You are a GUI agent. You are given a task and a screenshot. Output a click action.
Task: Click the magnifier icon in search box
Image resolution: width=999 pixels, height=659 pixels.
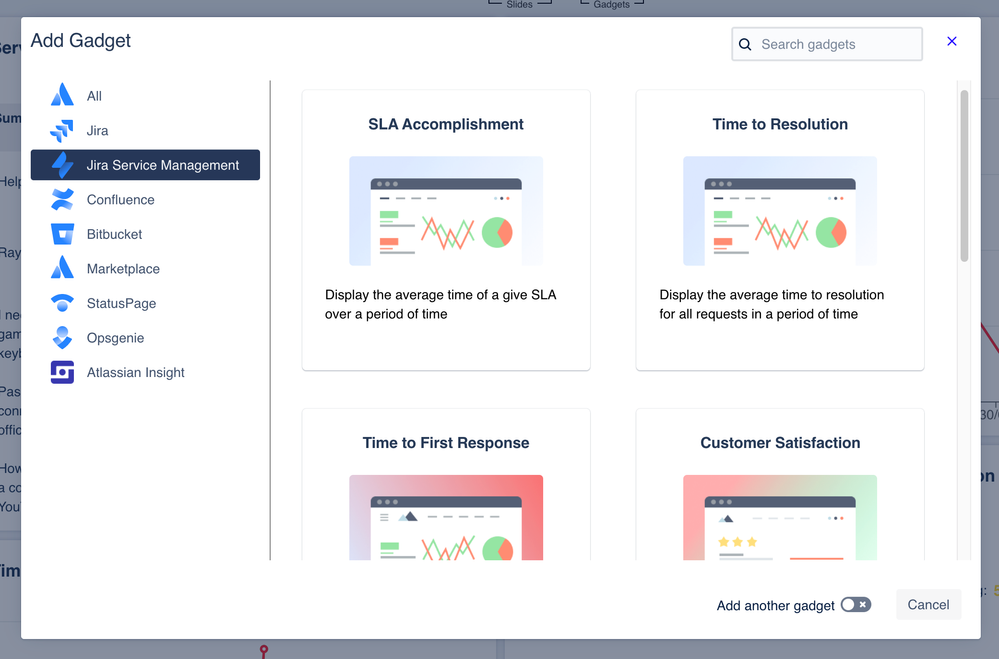point(745,45)
